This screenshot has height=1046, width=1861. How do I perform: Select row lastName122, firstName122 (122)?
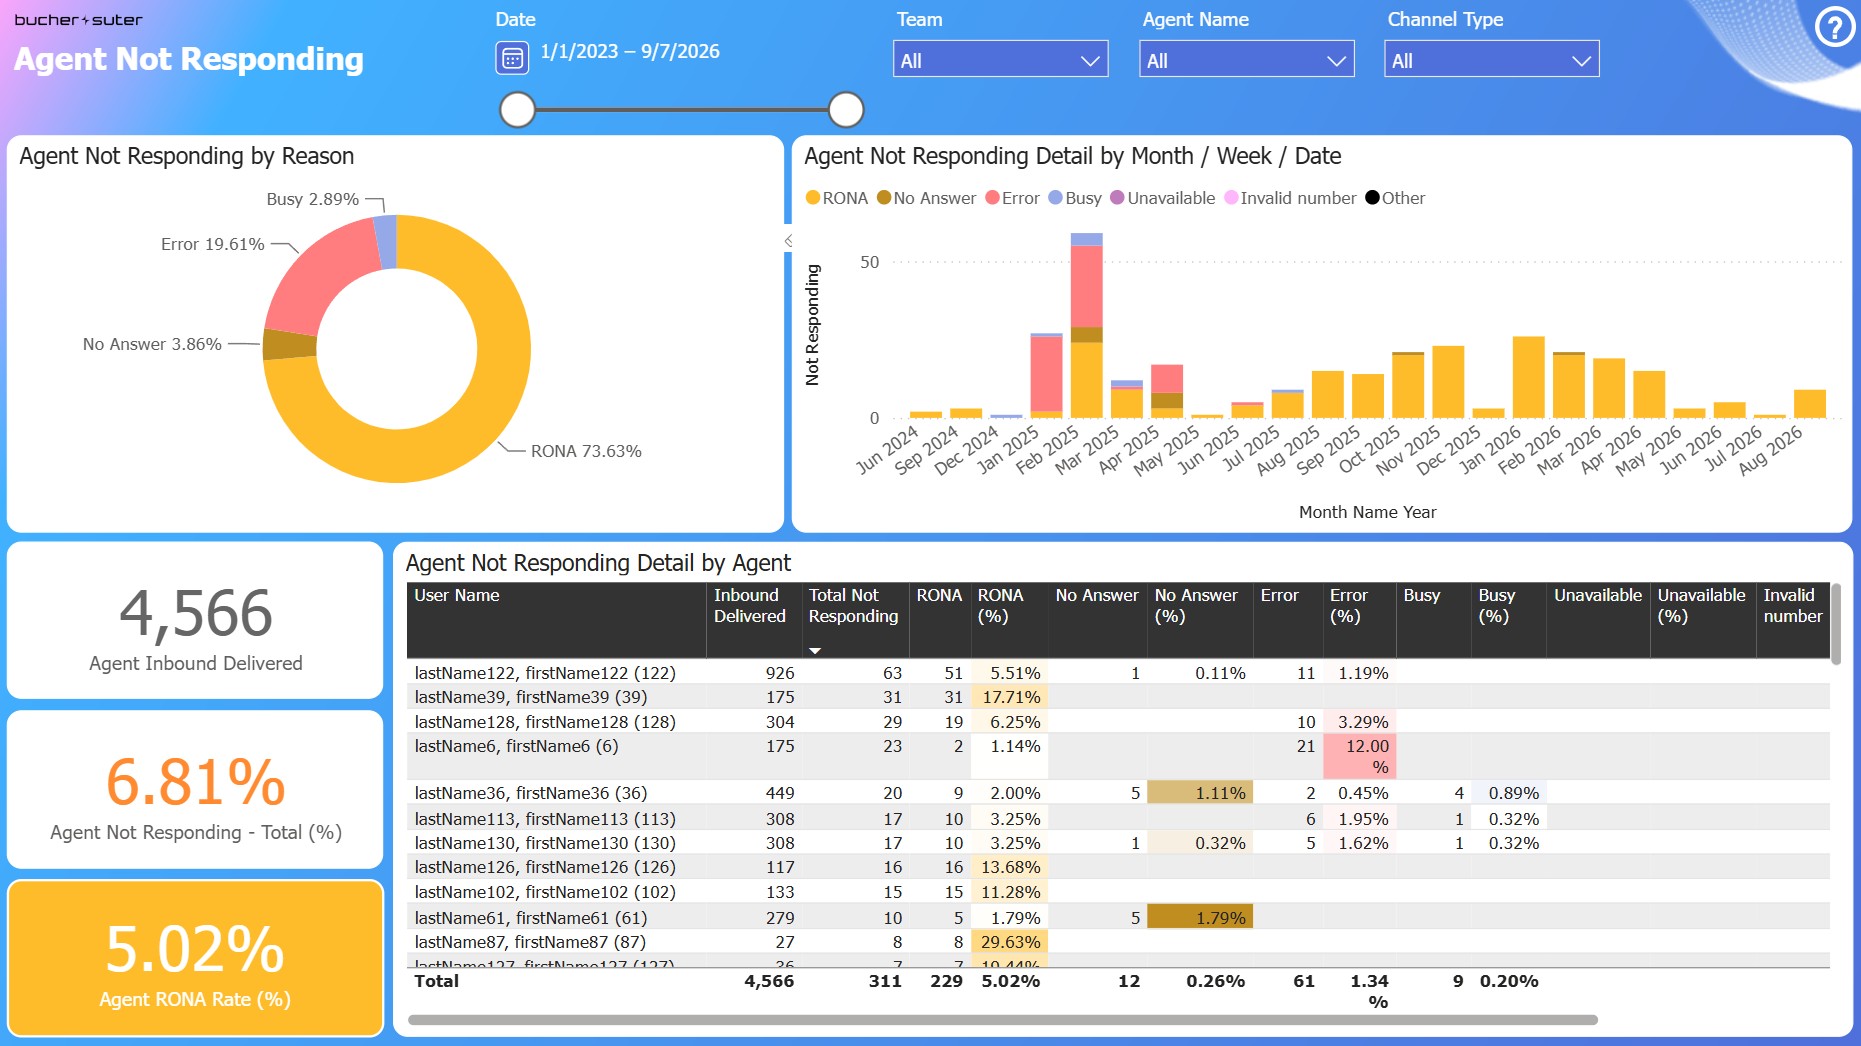point(1118,673)
